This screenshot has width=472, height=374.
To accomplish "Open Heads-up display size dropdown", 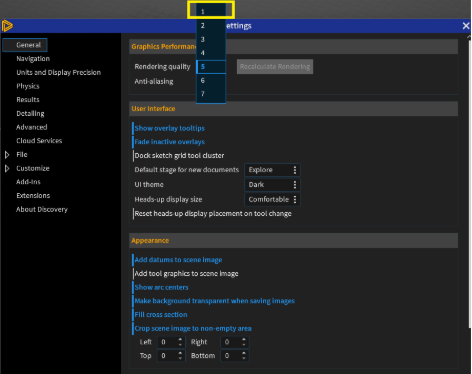I will [x=272, y=199].
